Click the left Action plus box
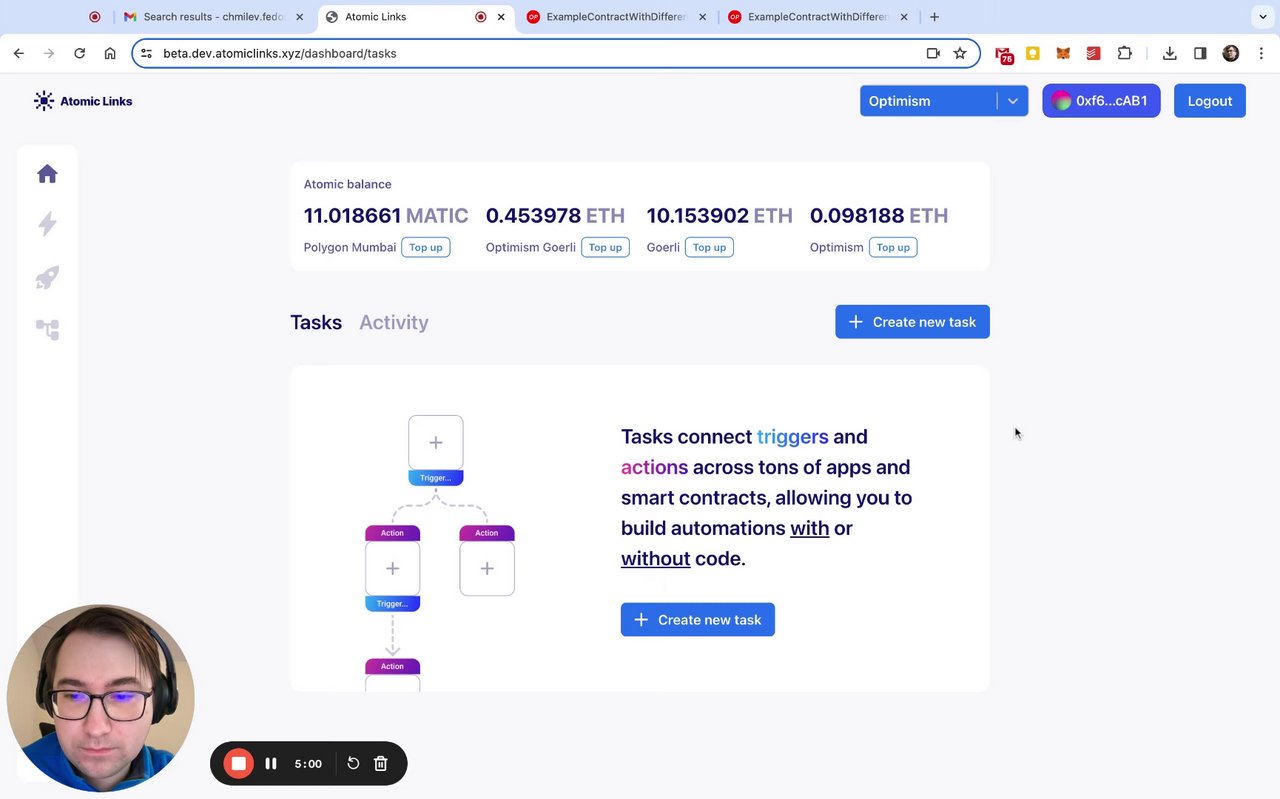Image resolution: width=1280 pixels, height=799 pixels. tap(392, 568)
